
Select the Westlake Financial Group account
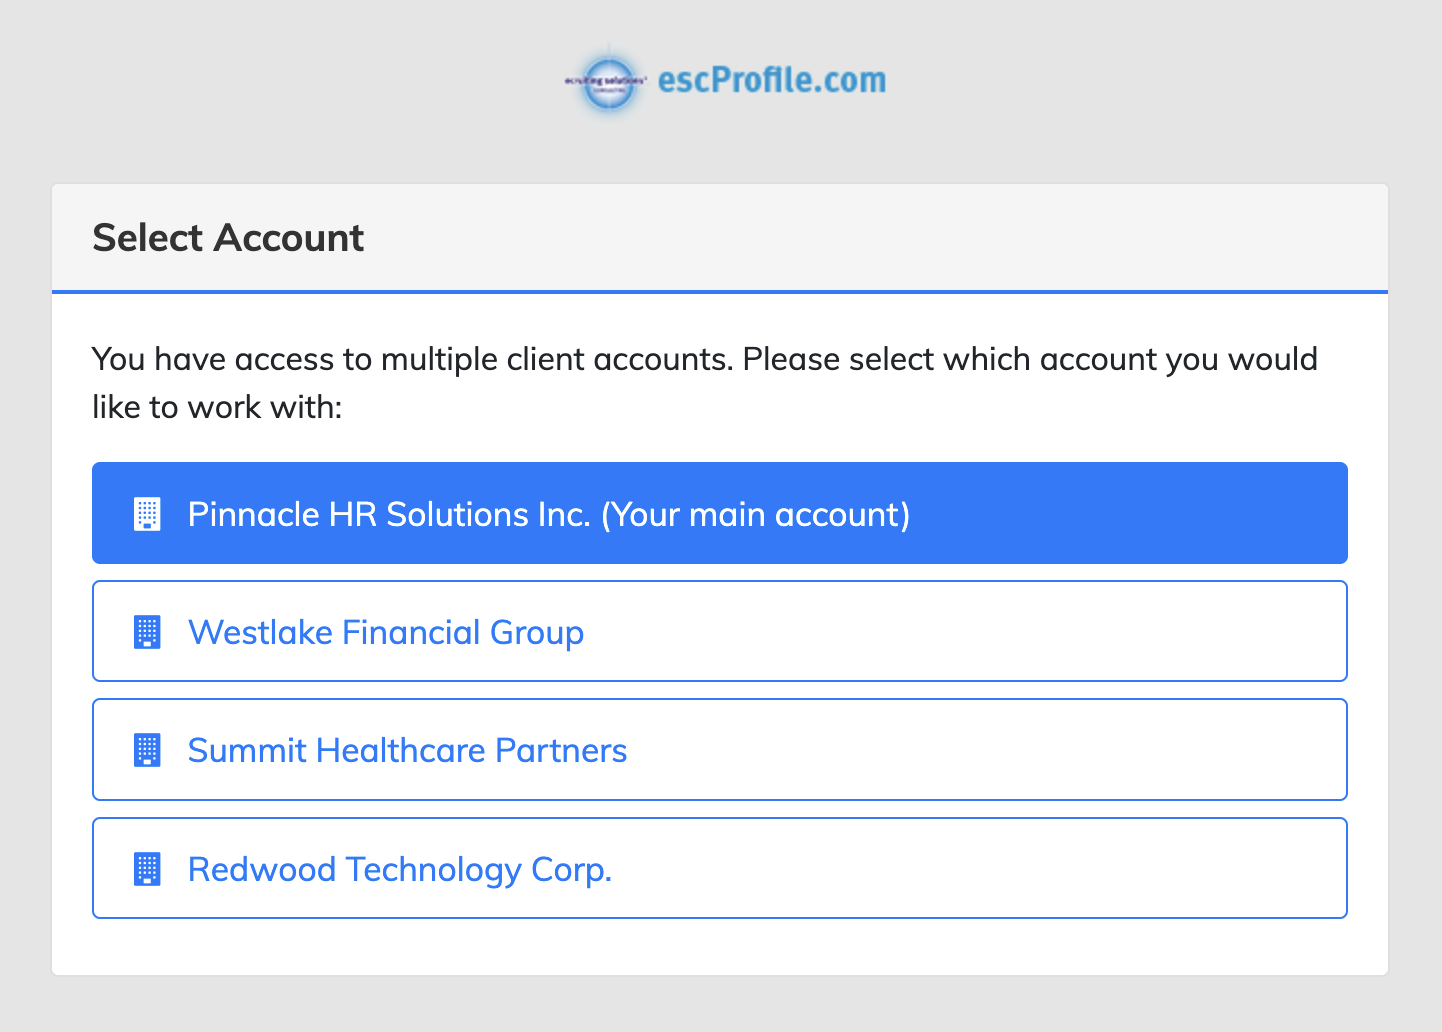(720, 631)
